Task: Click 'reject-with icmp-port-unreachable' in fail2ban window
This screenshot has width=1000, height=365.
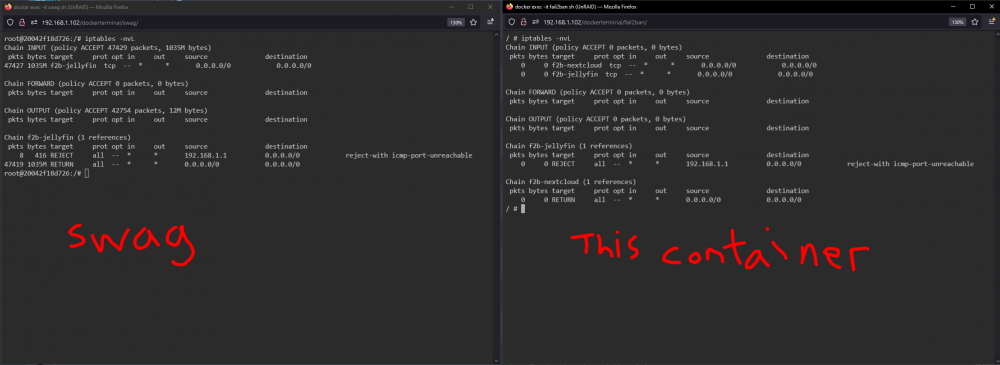Action: (x=910, y=164)
